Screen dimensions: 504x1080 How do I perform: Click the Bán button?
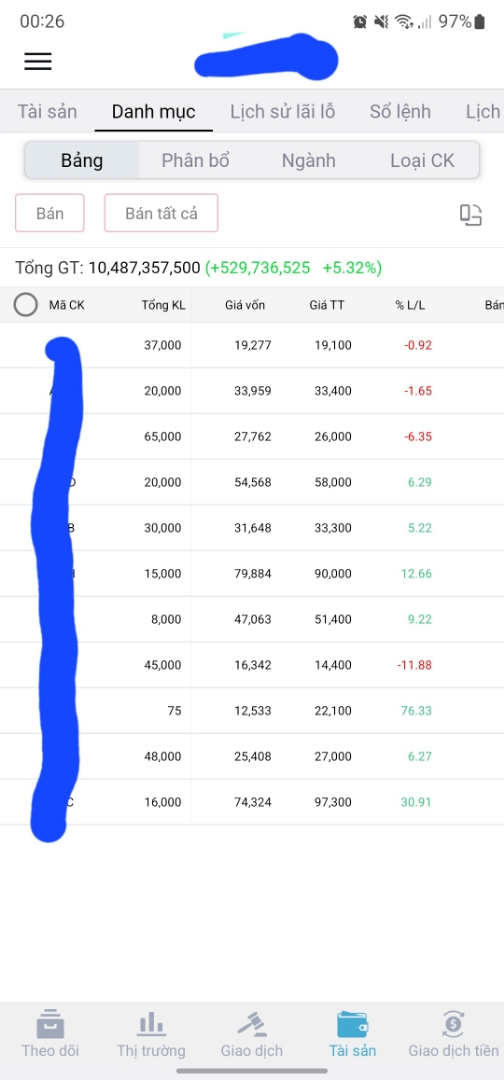[x=50, y=213]
